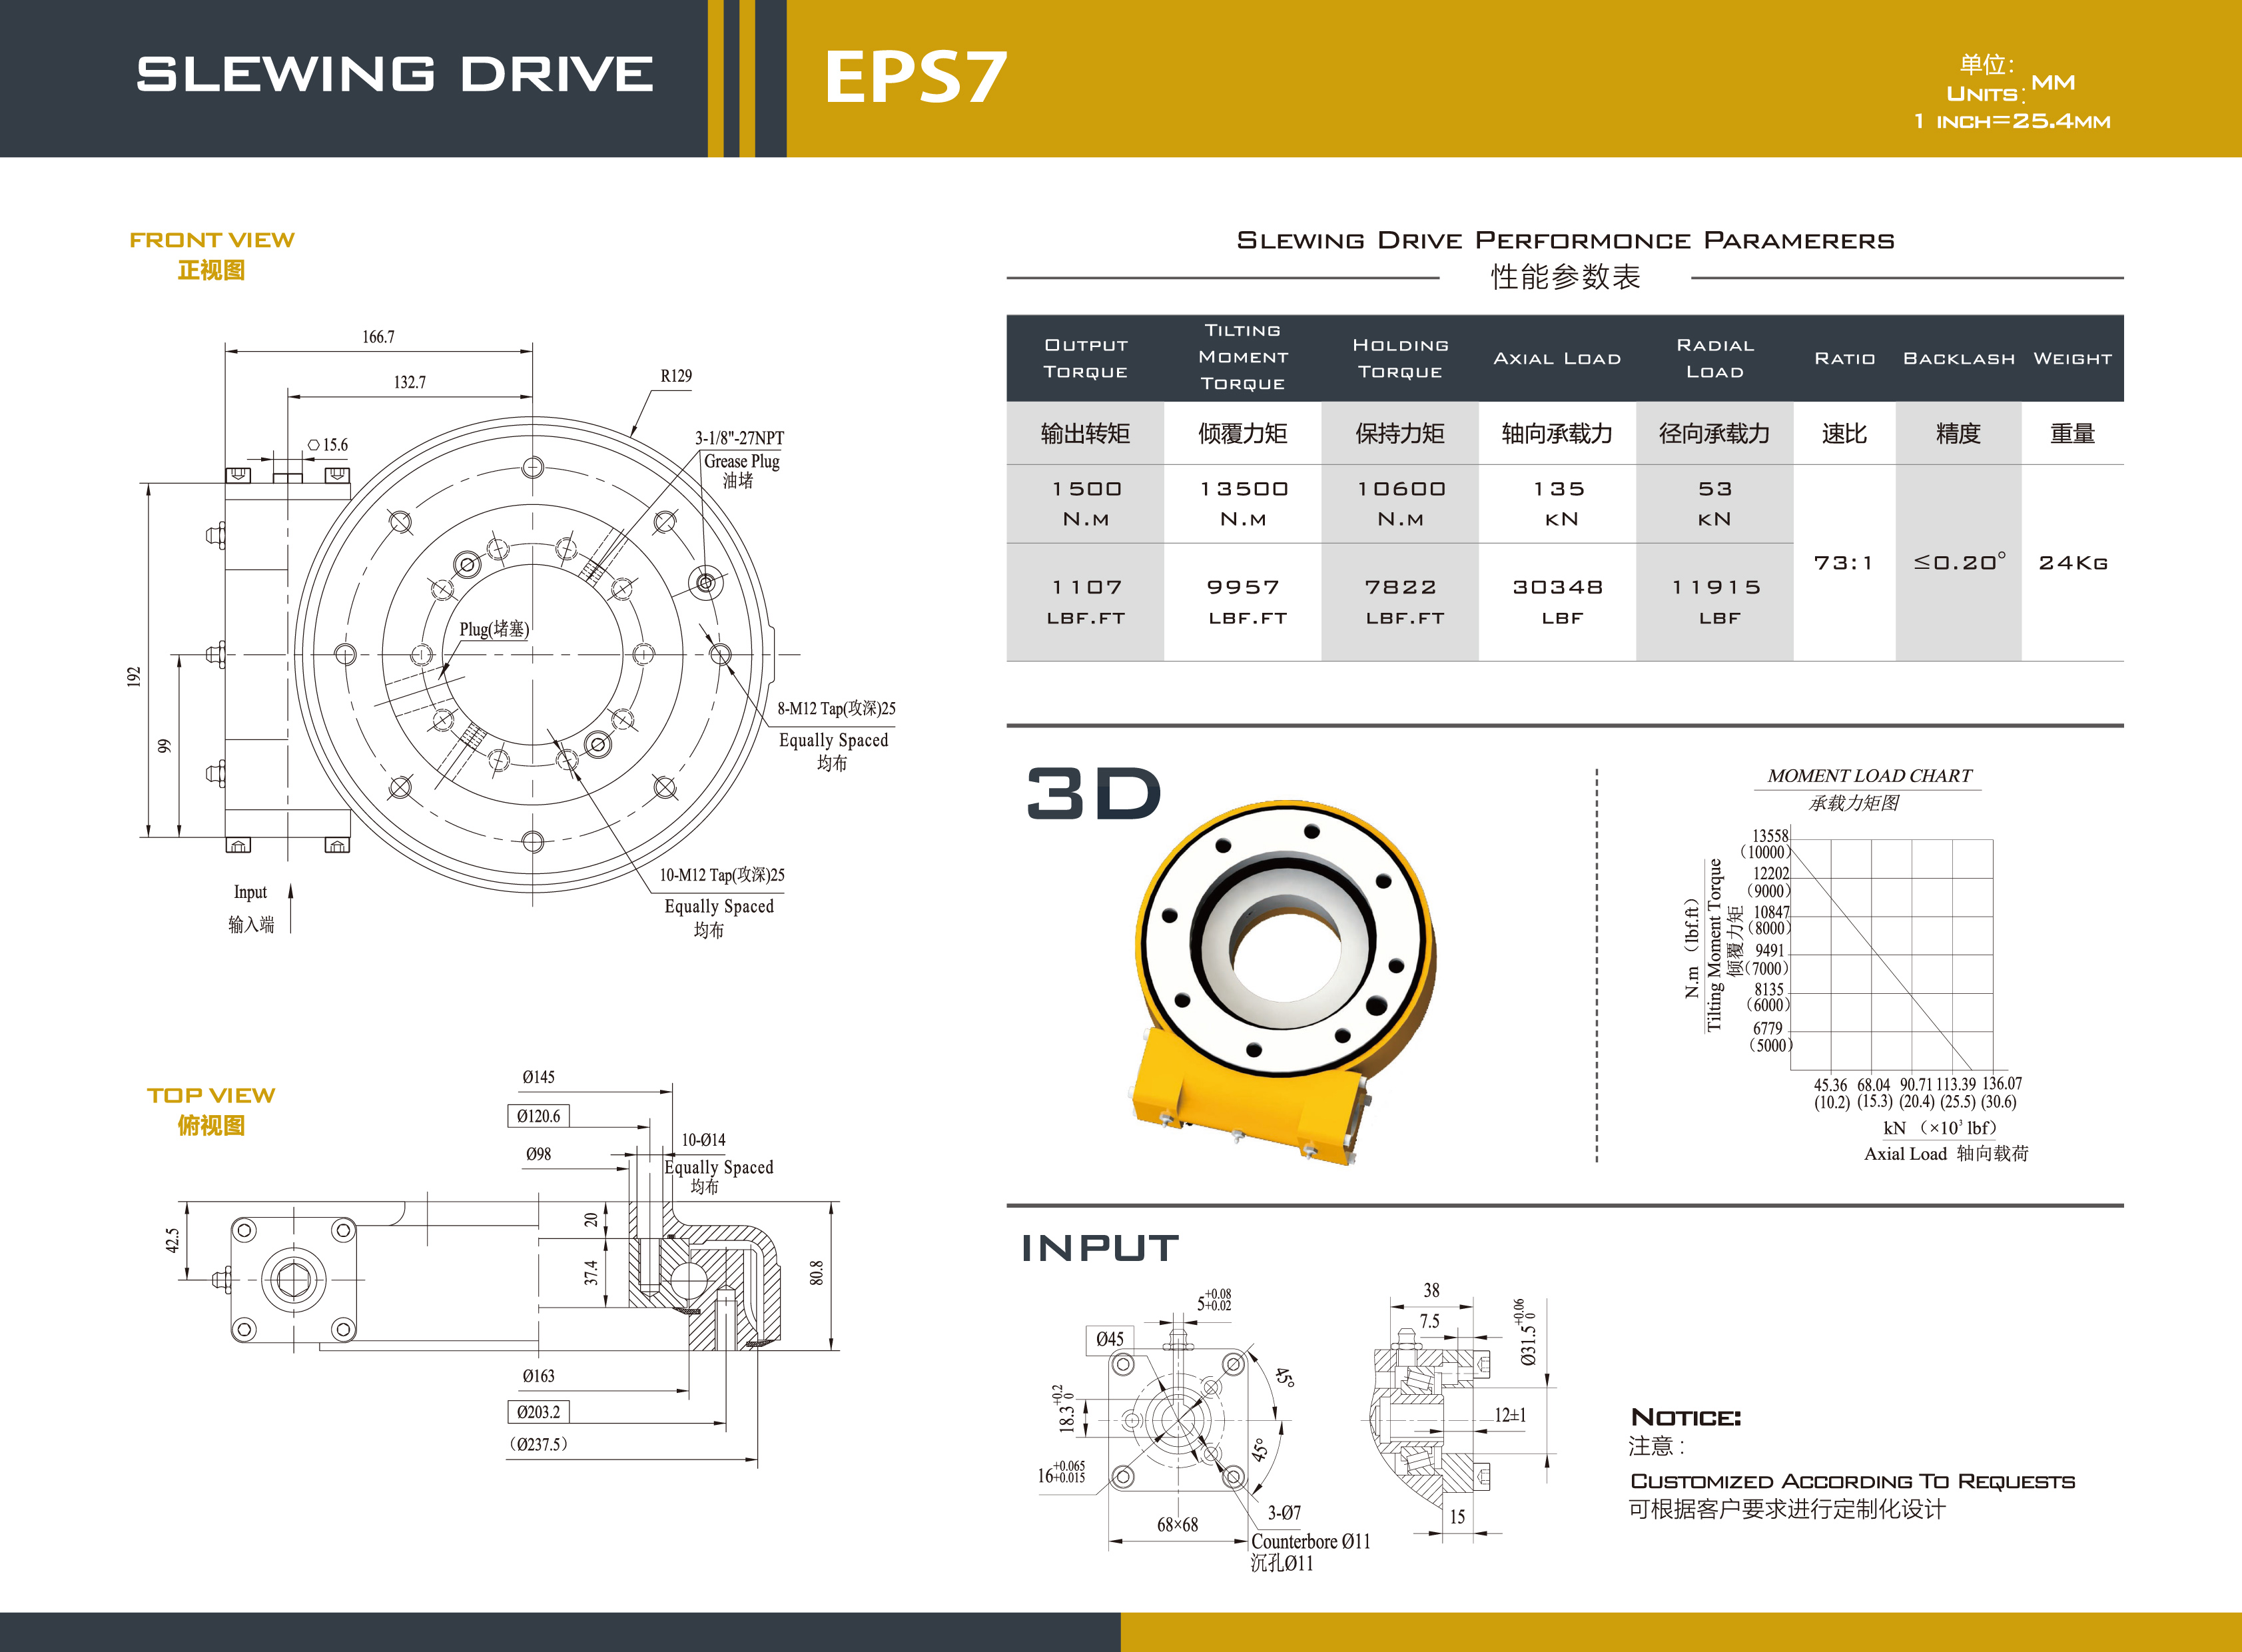The width and height of the screenshot is (2242, 1652).
Task: Click the '1500 N.m' output torque cell
Action: [1086, 504]
